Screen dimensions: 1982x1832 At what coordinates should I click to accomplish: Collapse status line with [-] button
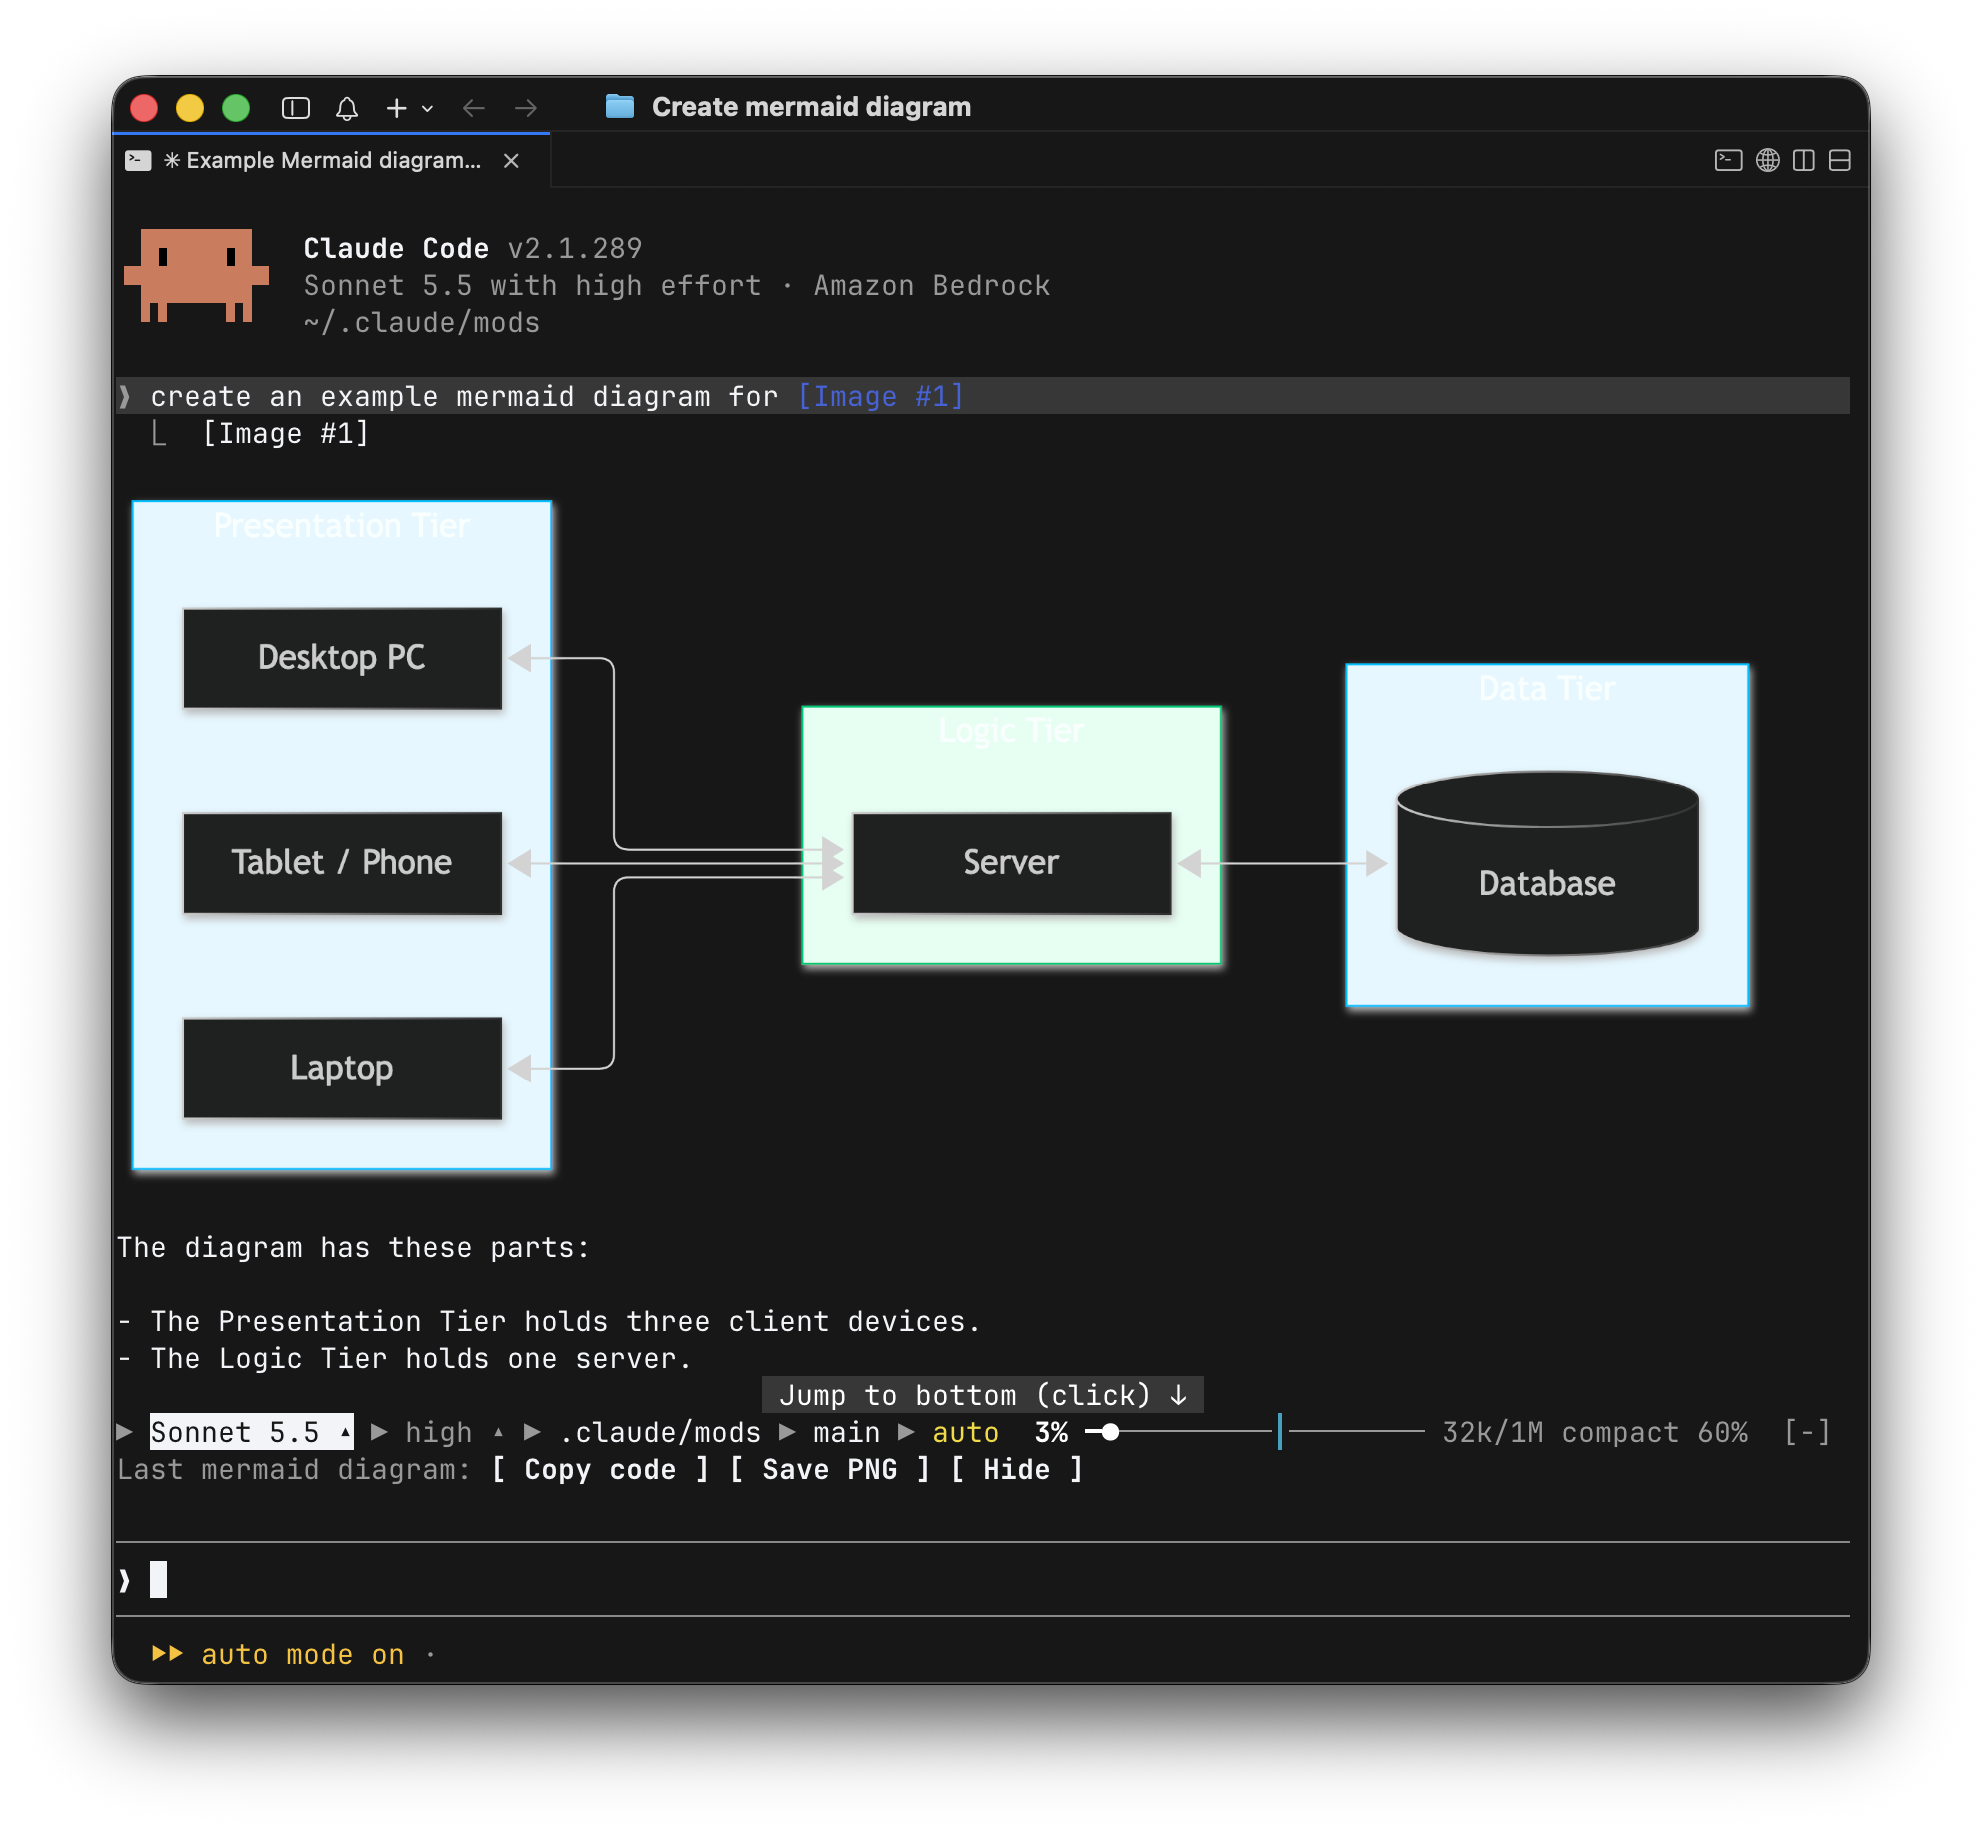(1807, 1432)
